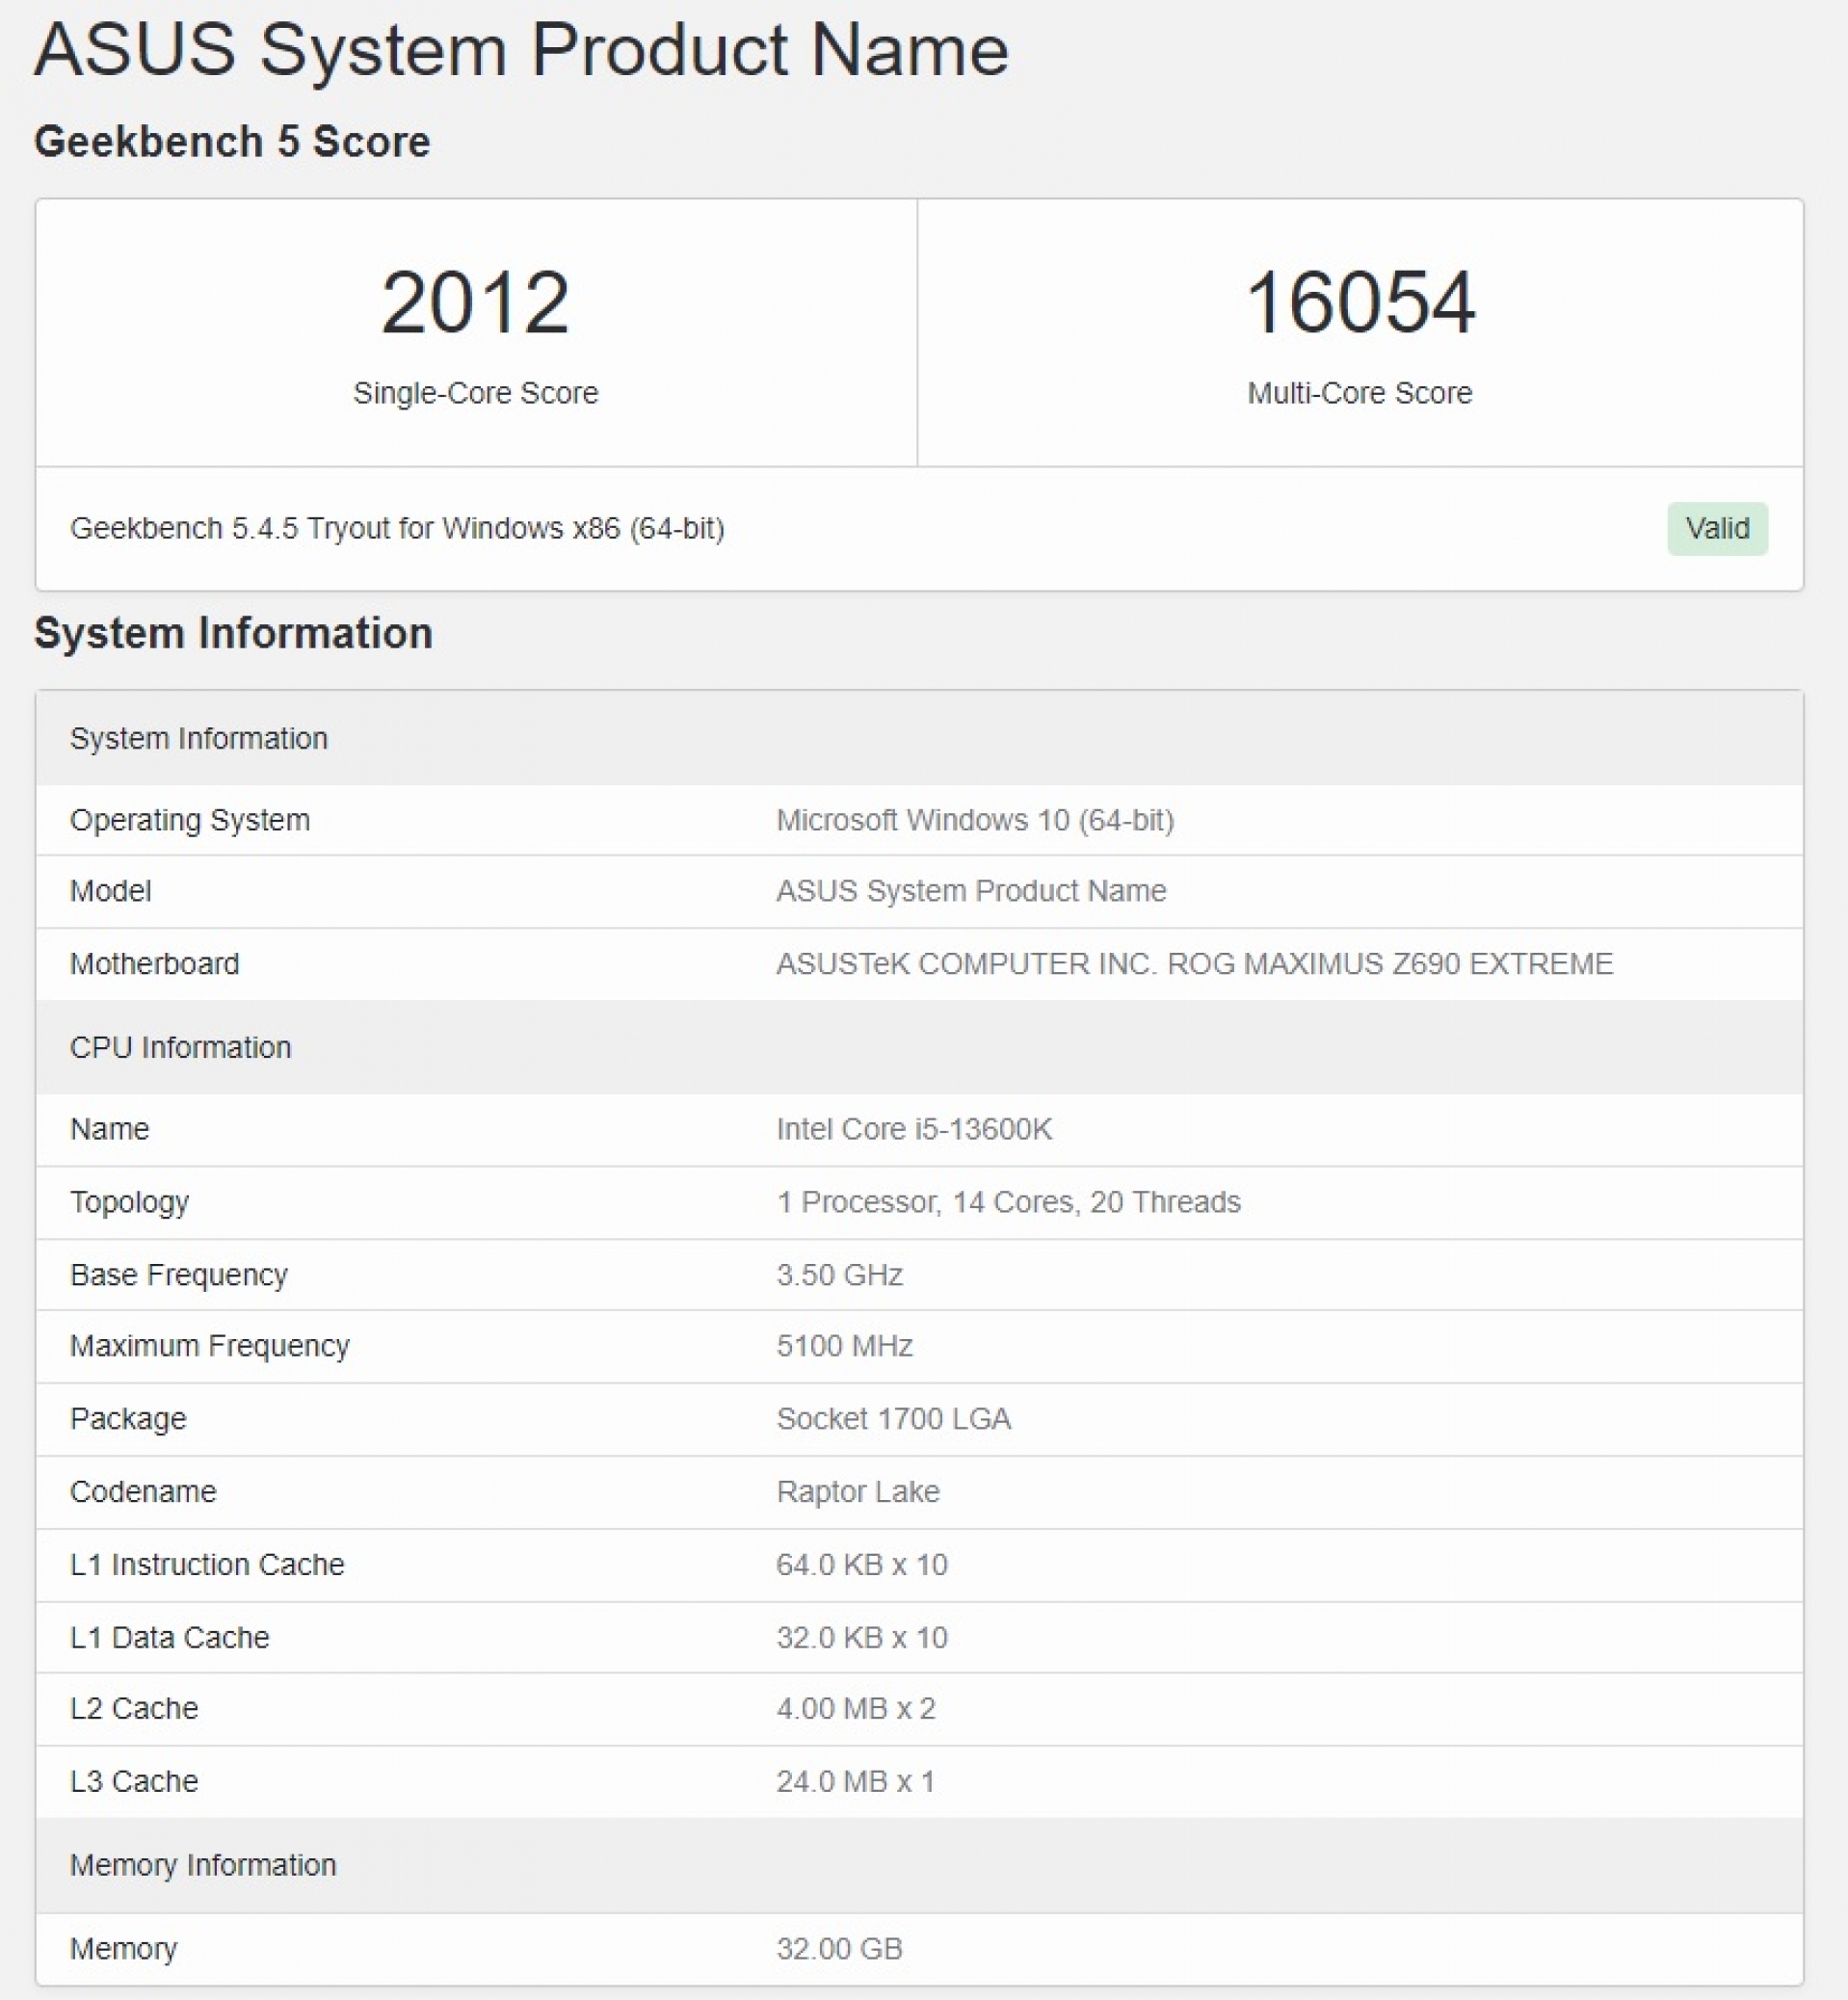1848x2000 pixels.
Task: Select the Socket 1700 LGA value
Action: click(893, 1419)
